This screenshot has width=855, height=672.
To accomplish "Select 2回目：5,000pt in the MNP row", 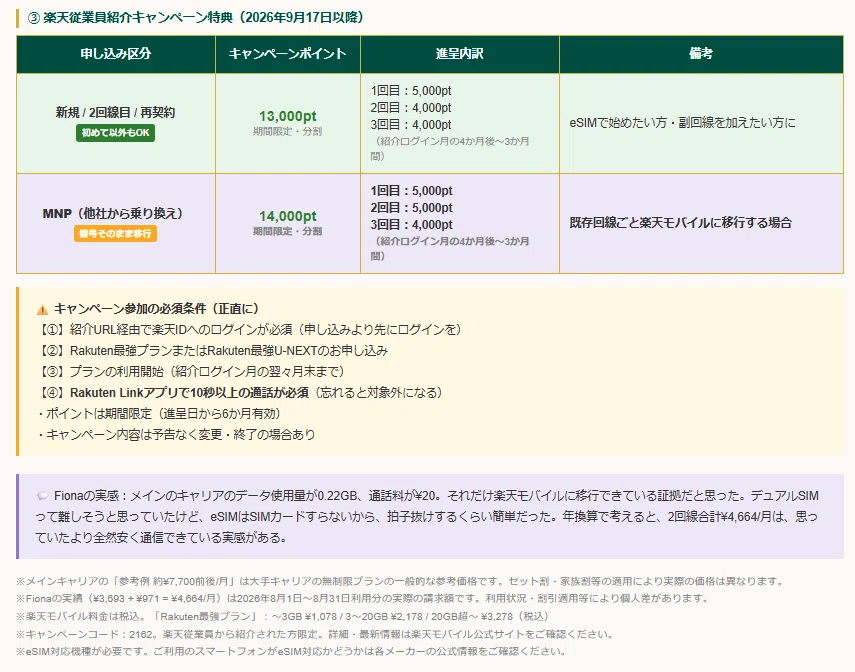I will click(x=412, y=207).
